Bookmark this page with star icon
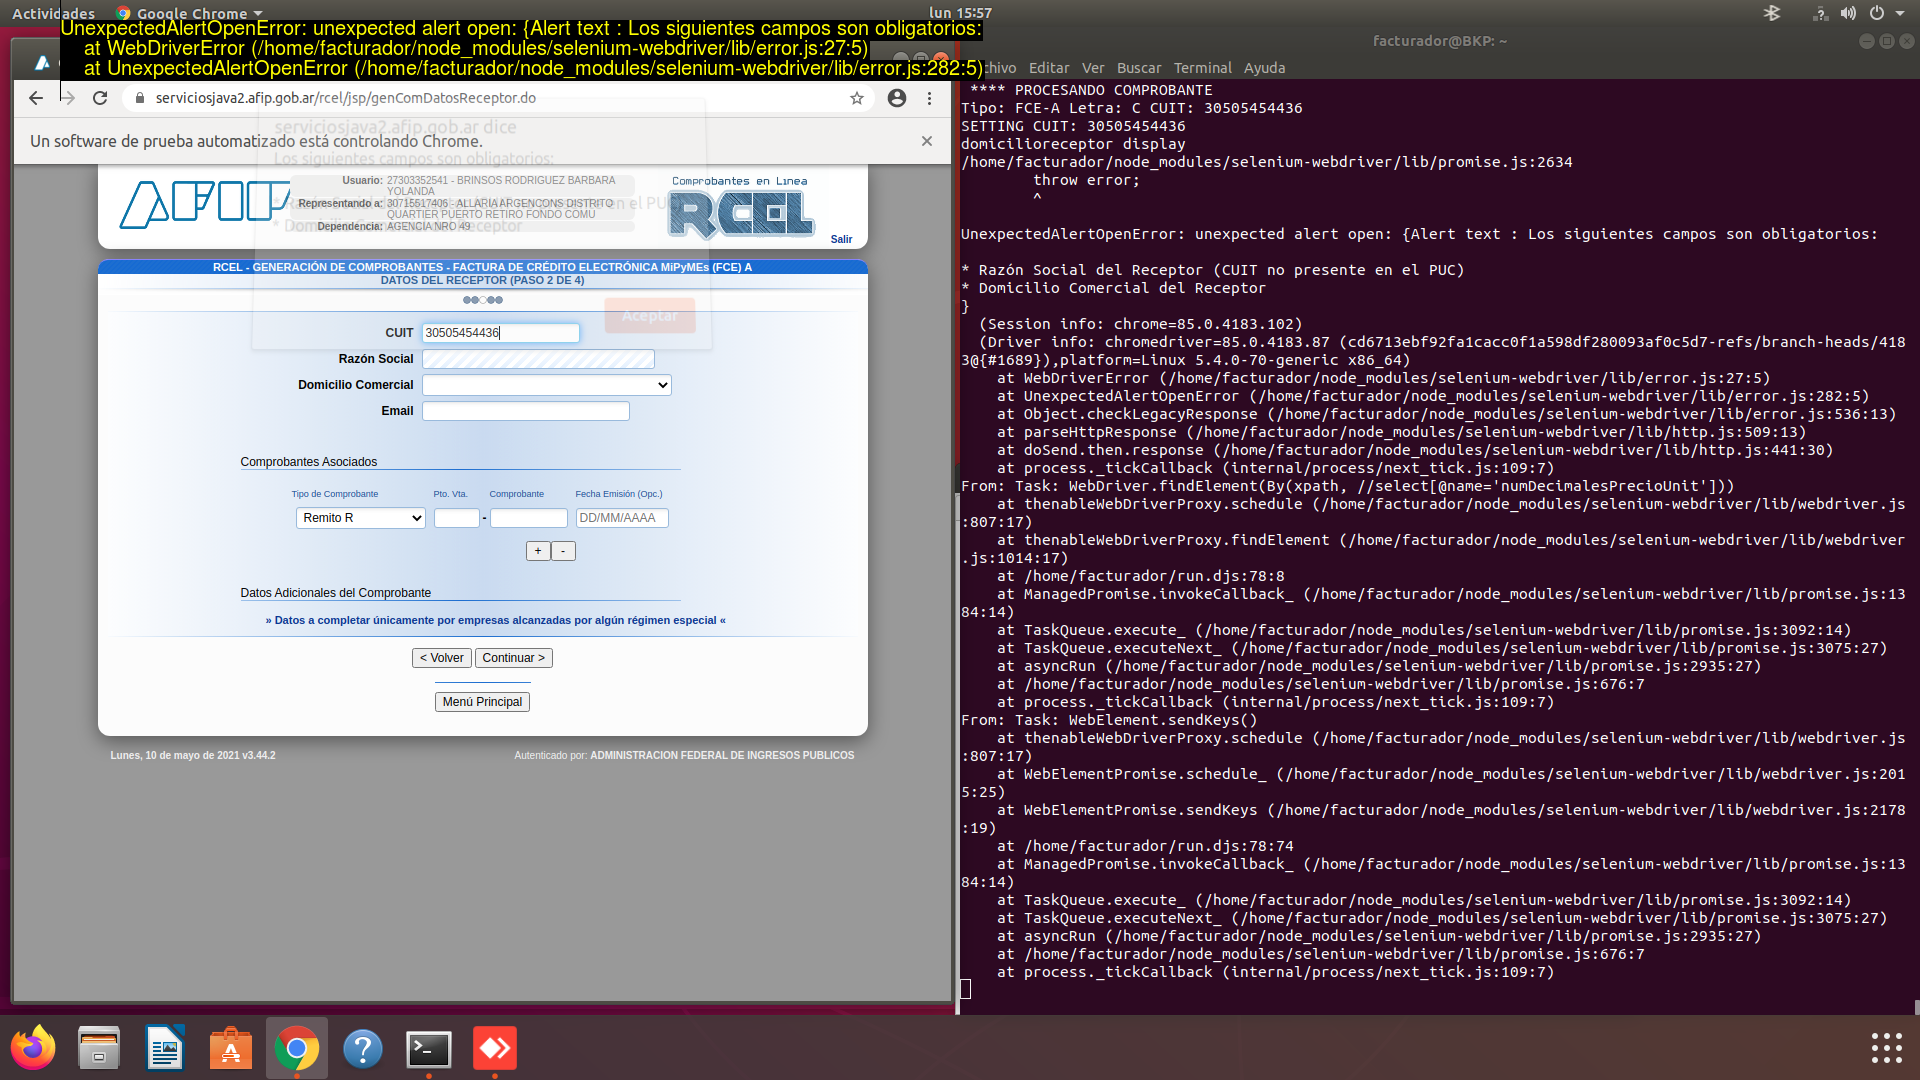Screen dimensions: 1920x1080 pyautogui.click(x=857, y=98)
